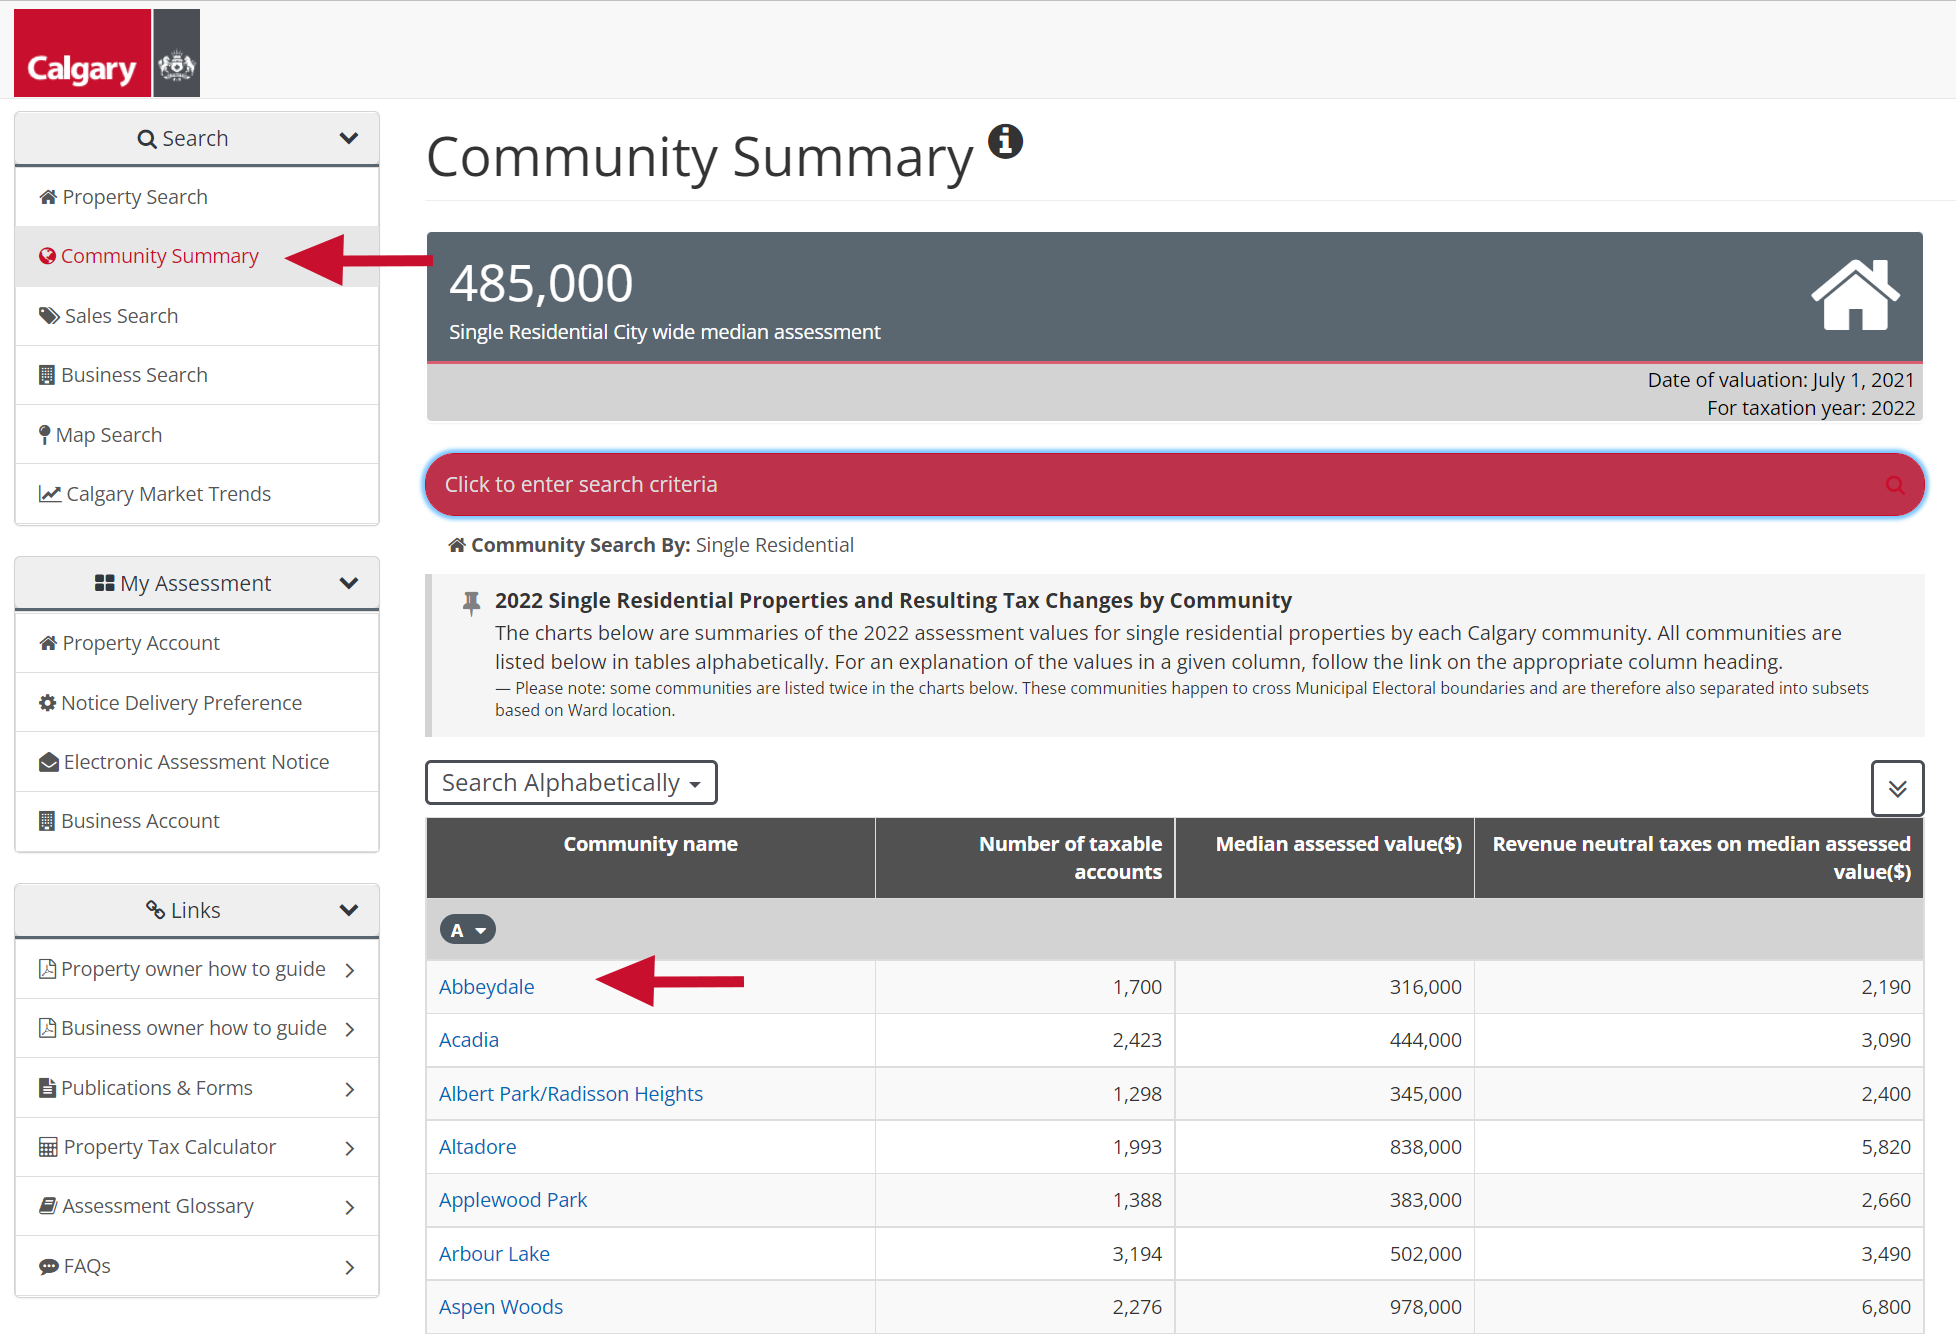Click the tags icon beside Sales Search

(x=49, y=316)
